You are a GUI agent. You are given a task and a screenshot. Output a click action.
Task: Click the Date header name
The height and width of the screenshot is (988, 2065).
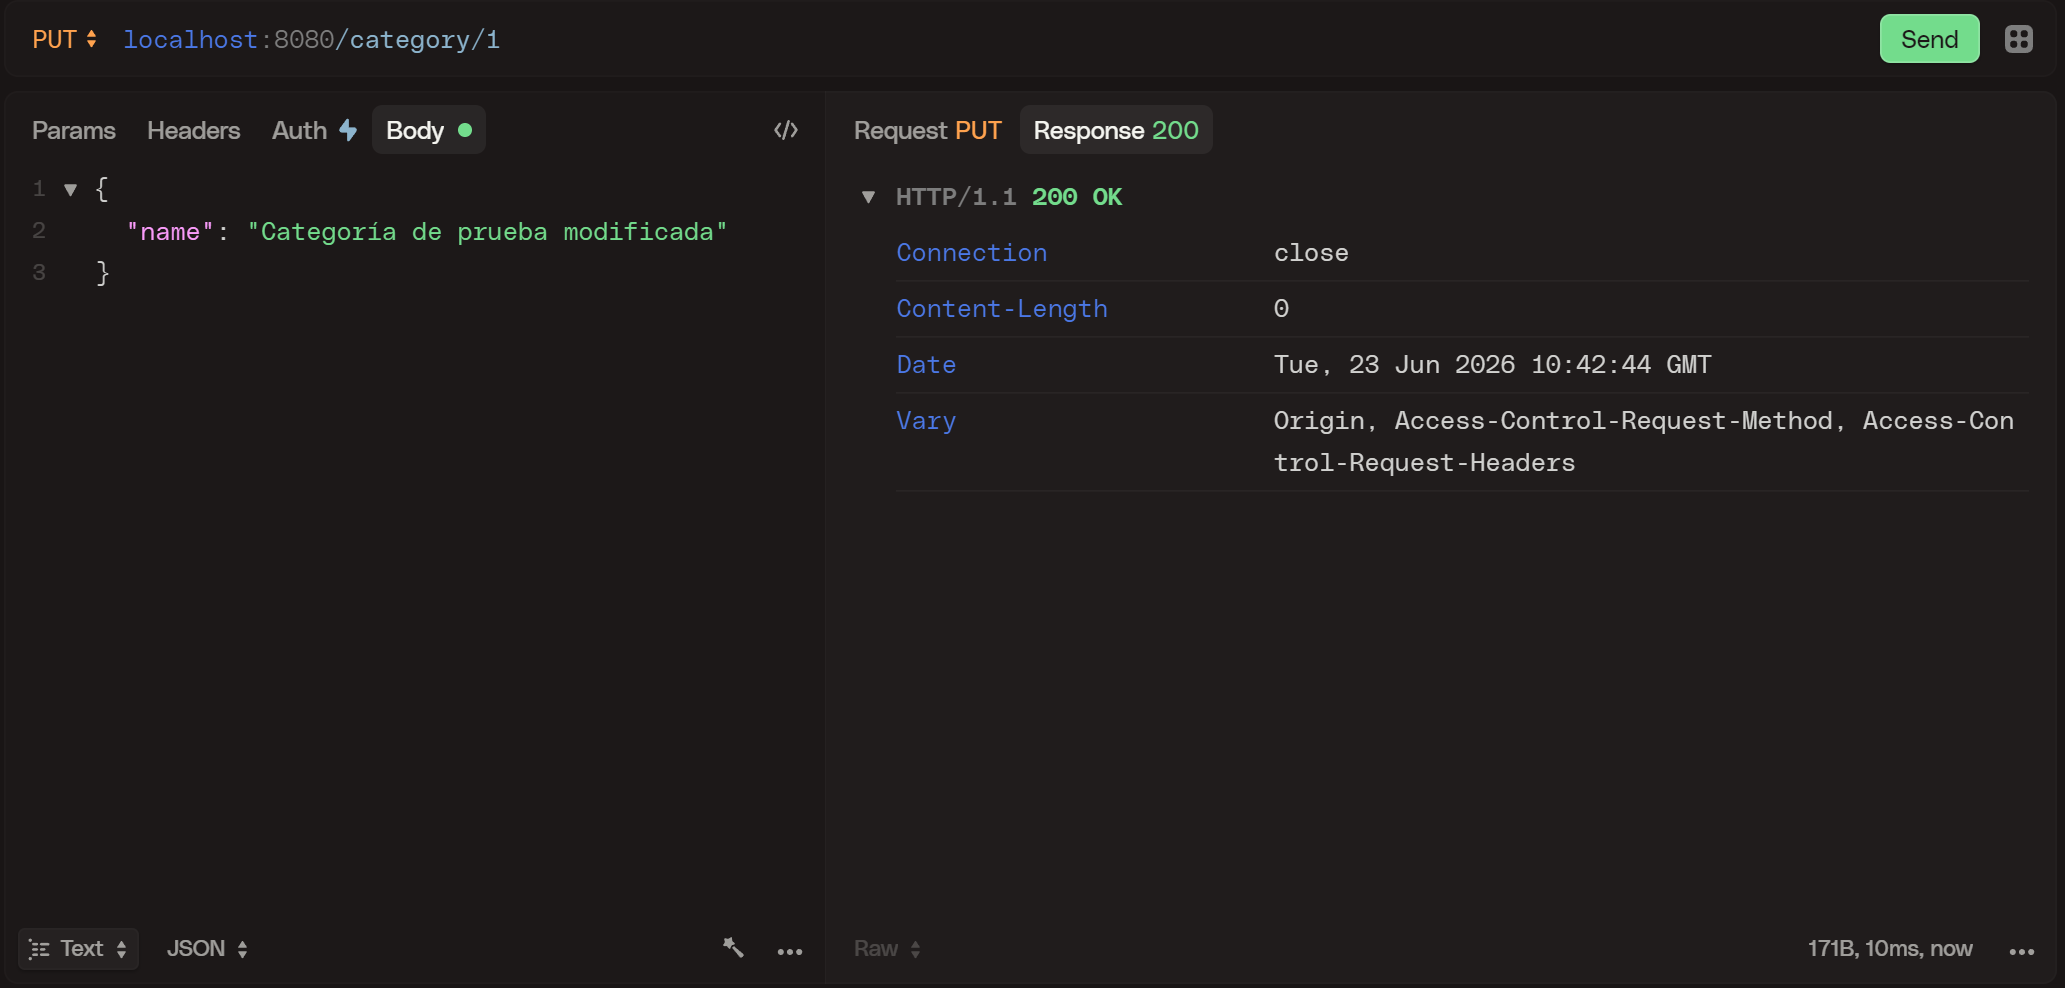coord(926,365)
